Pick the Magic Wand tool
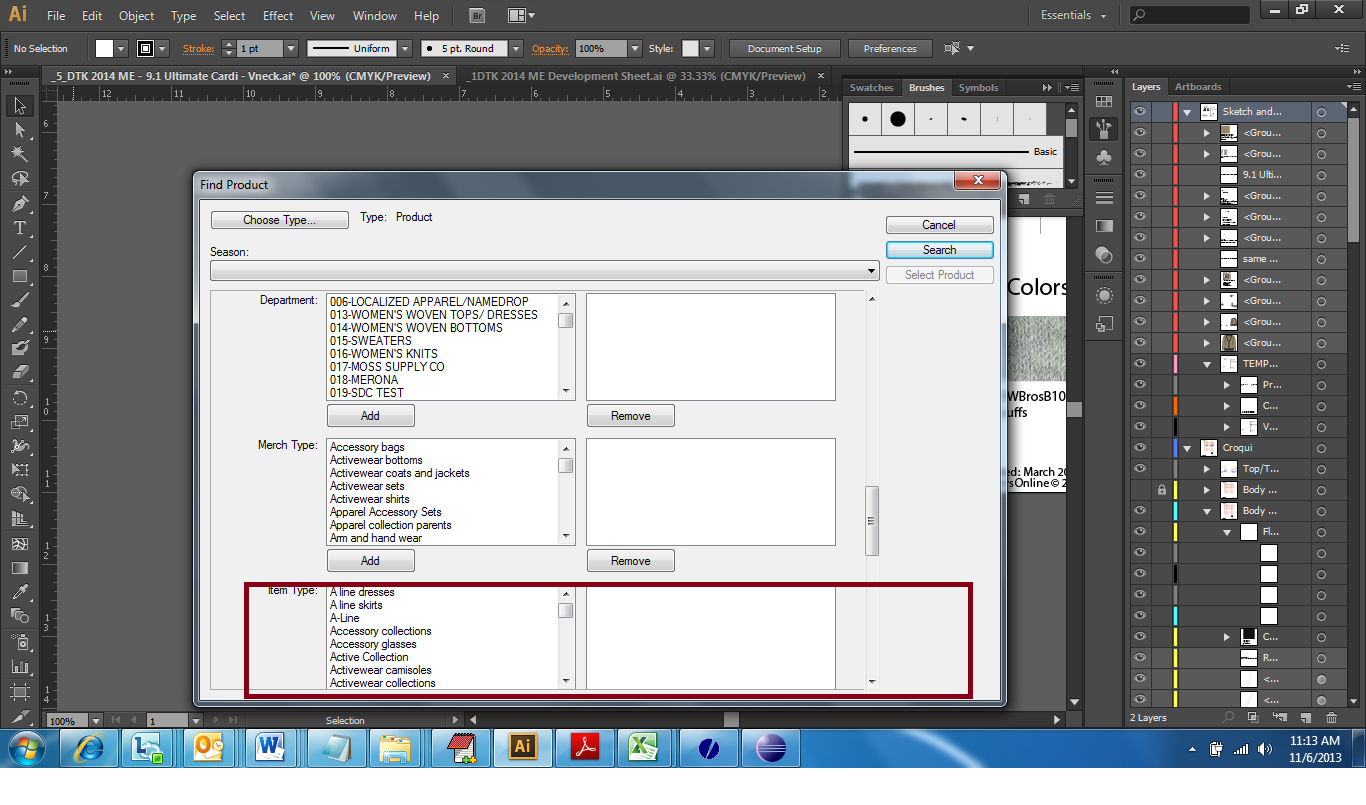The width and height of the screenshot is (1366, 805). [x=19, y=154]
